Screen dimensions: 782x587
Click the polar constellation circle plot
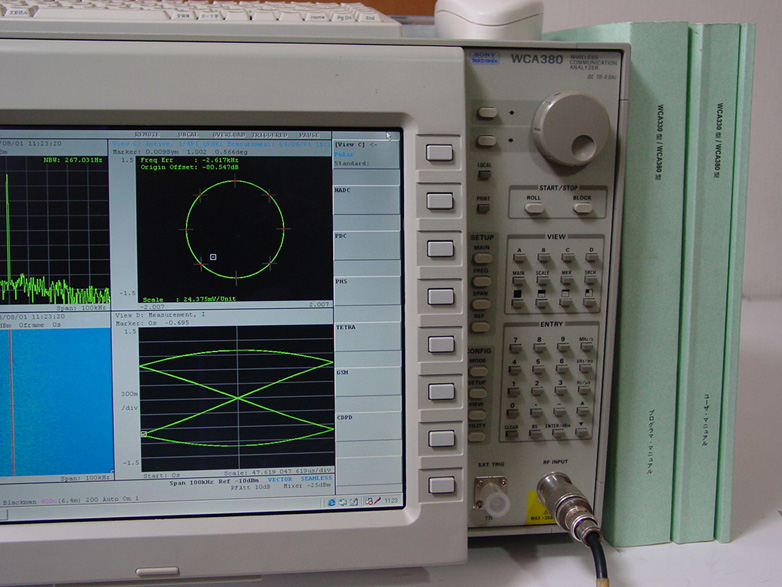[235, 229]
